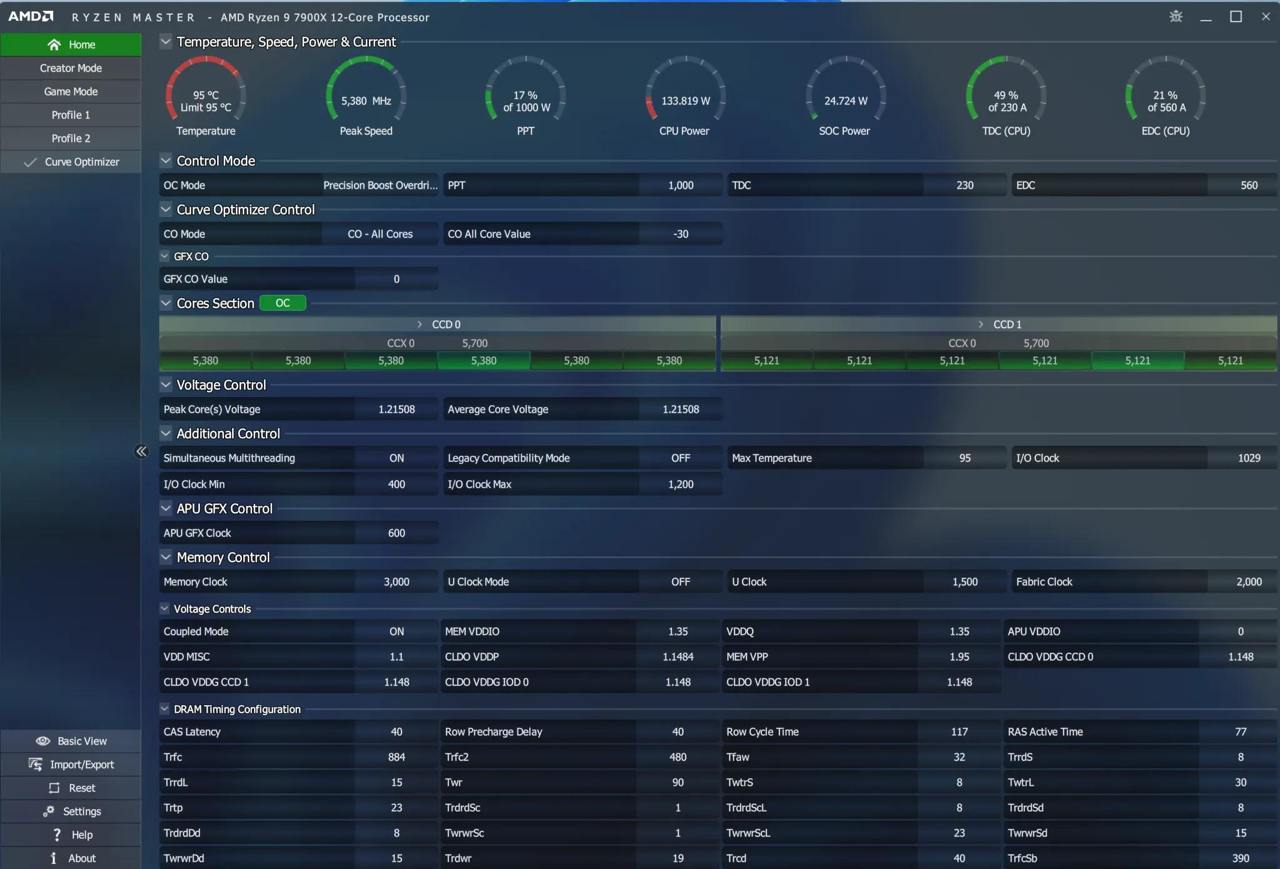Viewport: 1280px width, 869px height.
Task: Click the CO All Core Value field
Action: pyautogui.click(x=680, y=234)
